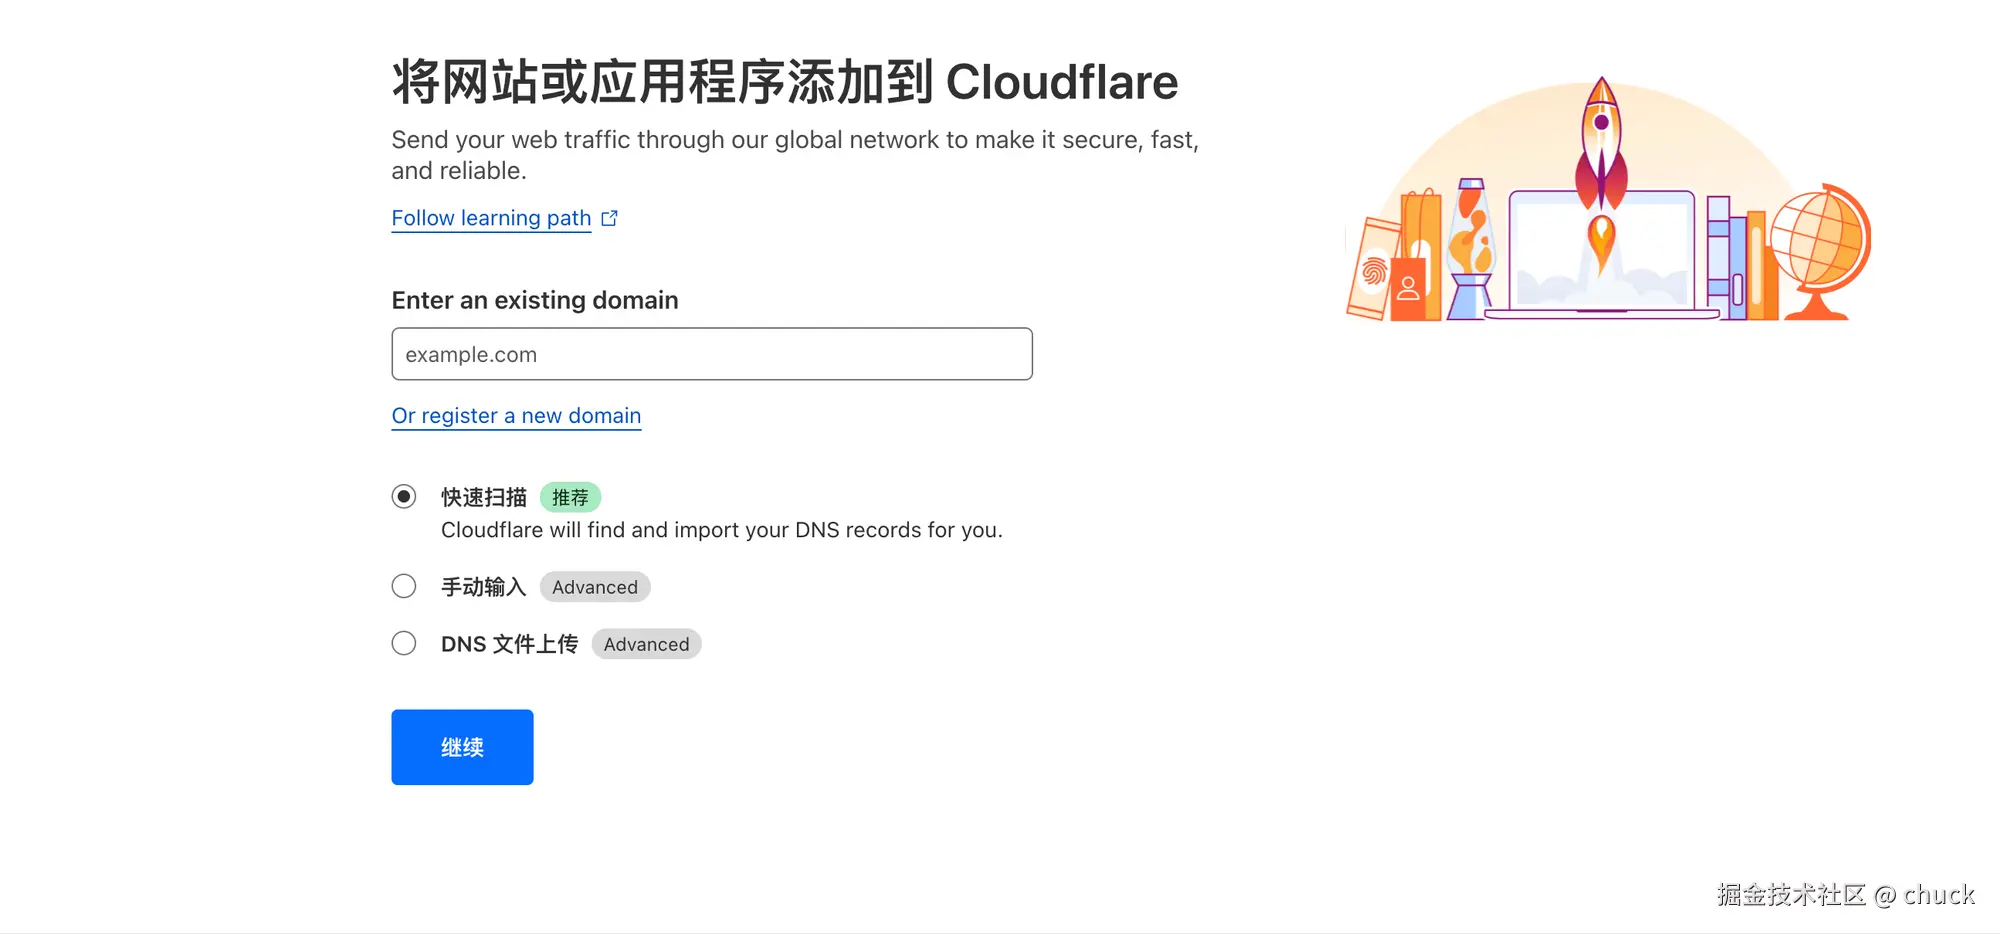Click the Or register a new domain link
This screenshot has width=2000, height=934.
point(516,416)
